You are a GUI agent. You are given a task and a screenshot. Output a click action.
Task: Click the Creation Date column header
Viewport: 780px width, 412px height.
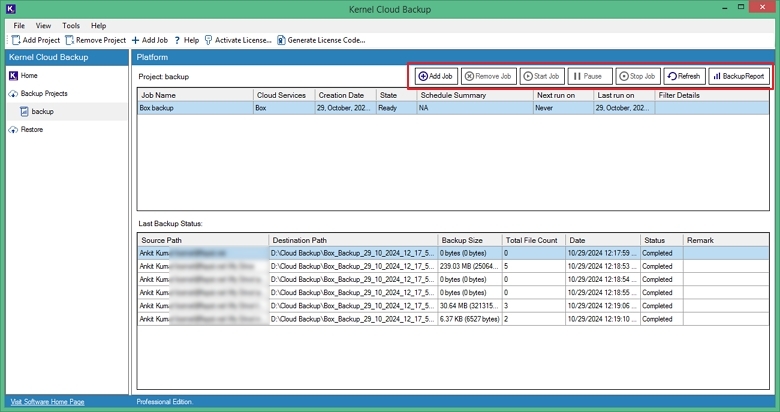(345, 95)
